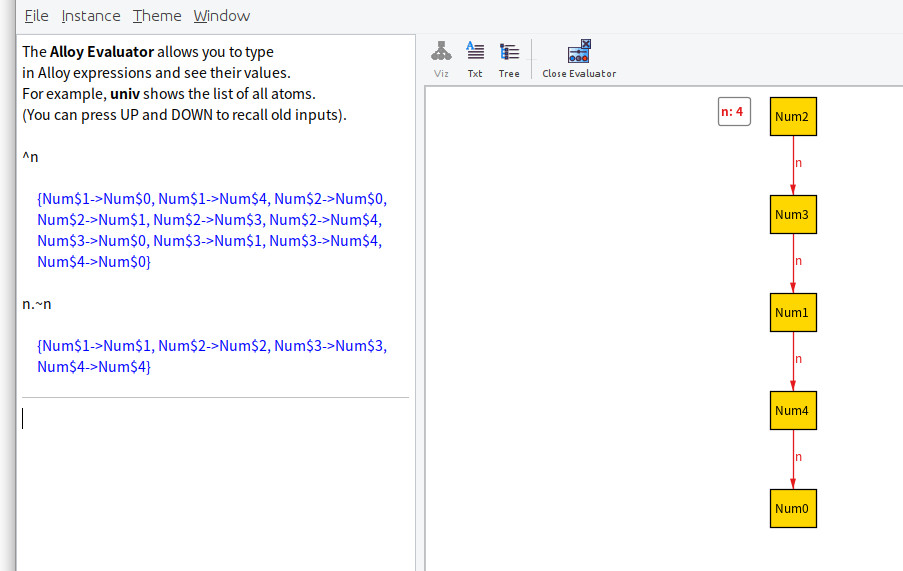Click the n.~n result output text

pos(211,356)
